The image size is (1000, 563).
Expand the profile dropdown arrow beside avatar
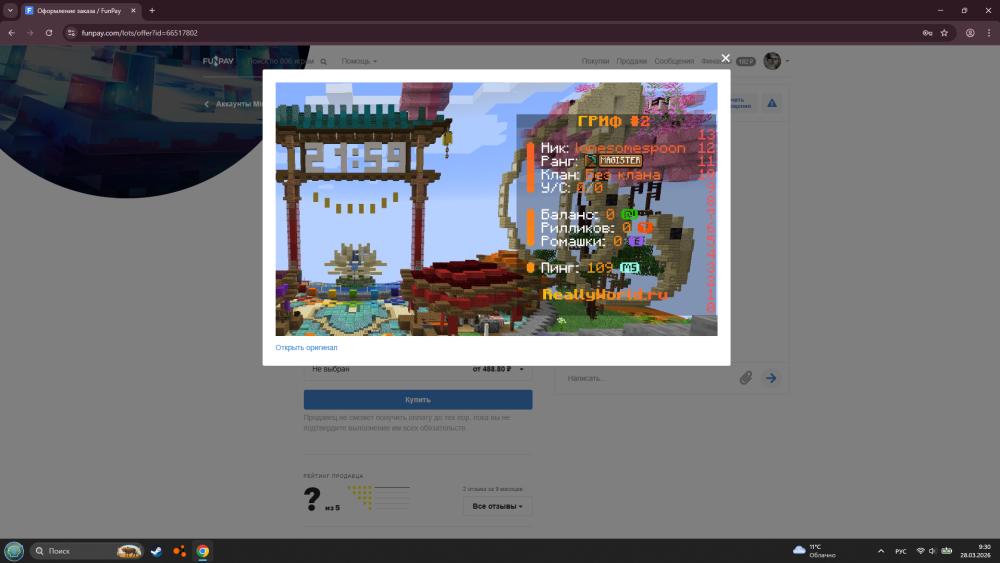coord(787,61)
